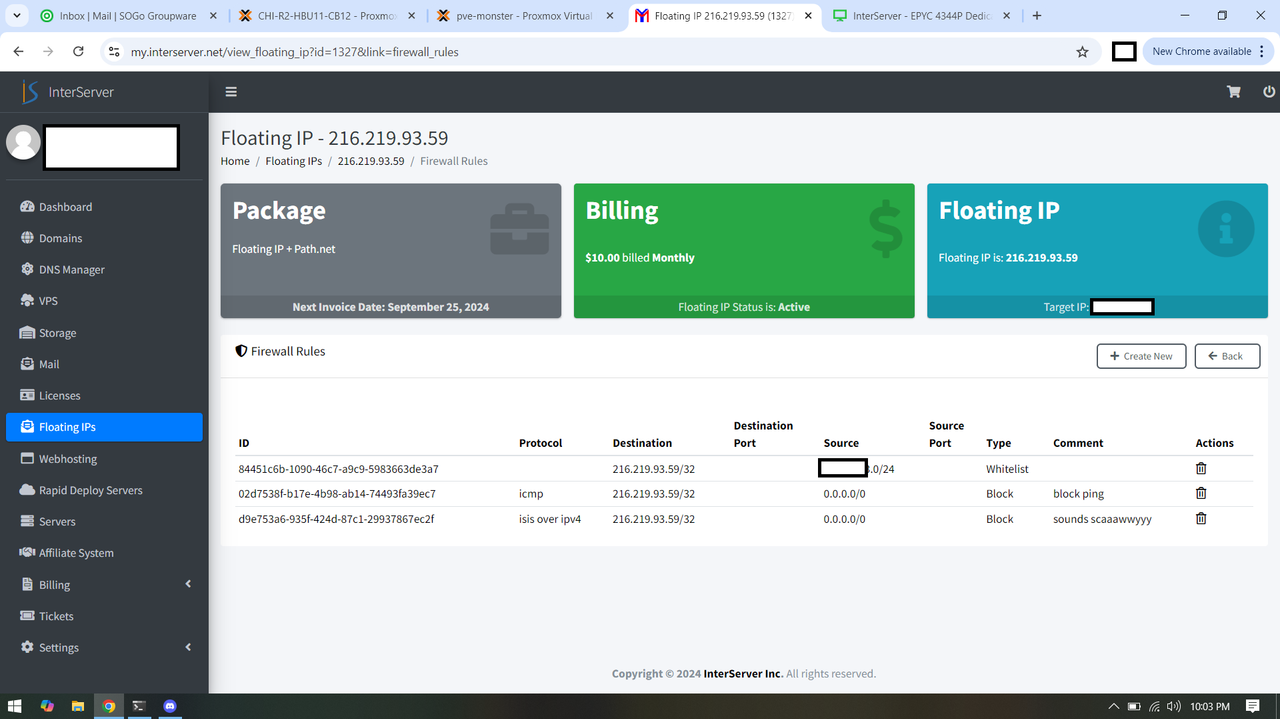Screen dimensions: 1280x719
Task: Click Create New firewall rule button
Action: coord(1141,356)
